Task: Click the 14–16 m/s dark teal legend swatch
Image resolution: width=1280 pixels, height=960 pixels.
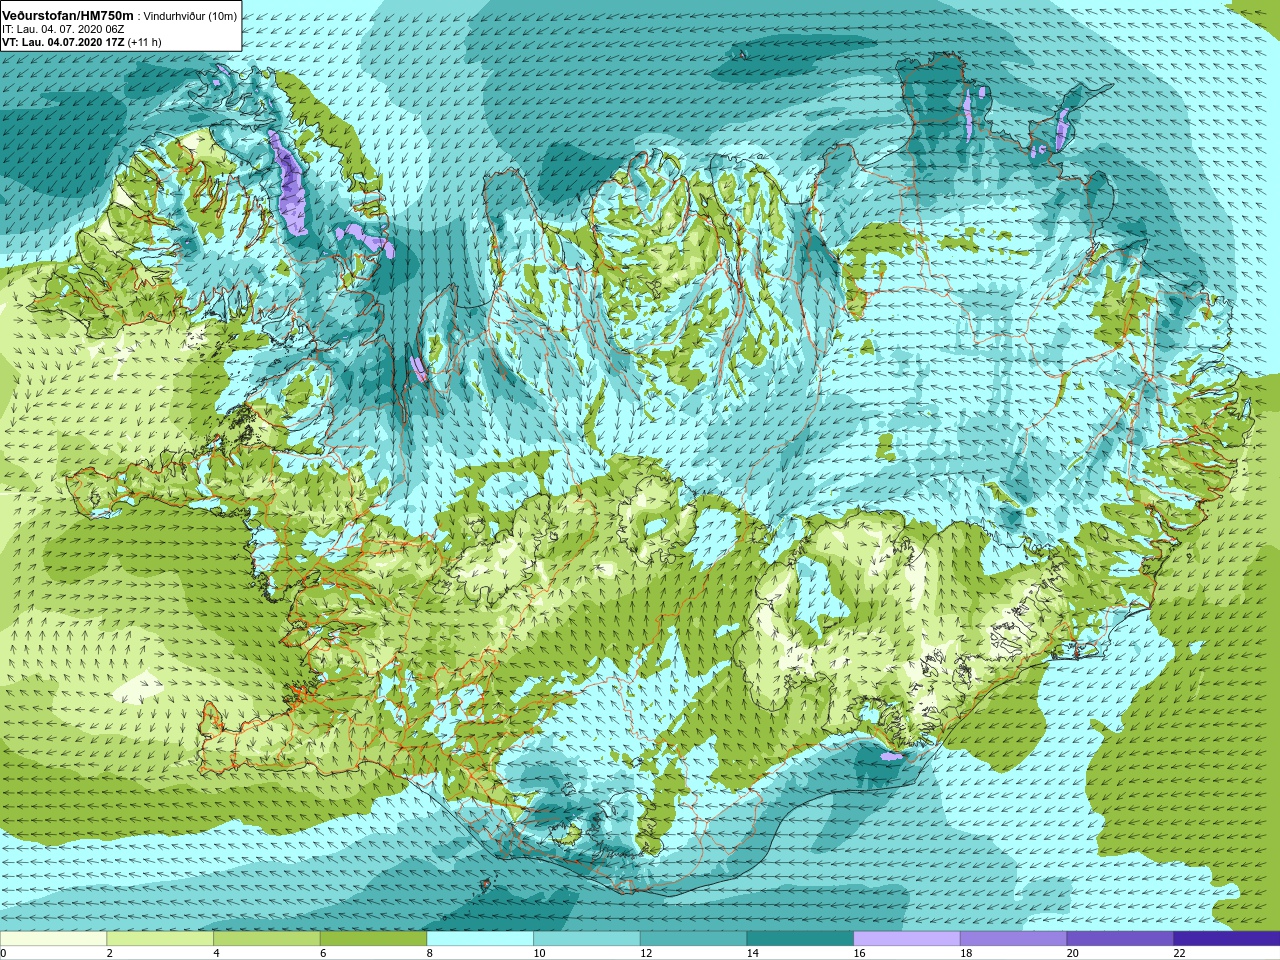Action: coord(800,939)
